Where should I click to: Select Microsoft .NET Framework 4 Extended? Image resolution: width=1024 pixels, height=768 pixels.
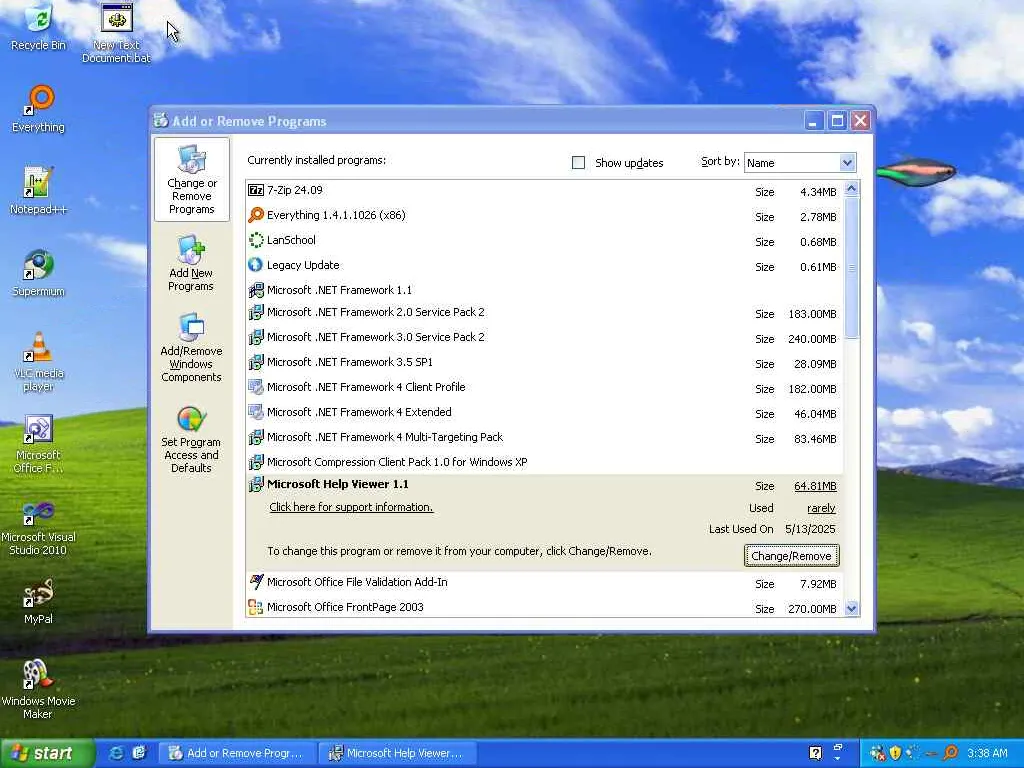click(x=545, y=413)
